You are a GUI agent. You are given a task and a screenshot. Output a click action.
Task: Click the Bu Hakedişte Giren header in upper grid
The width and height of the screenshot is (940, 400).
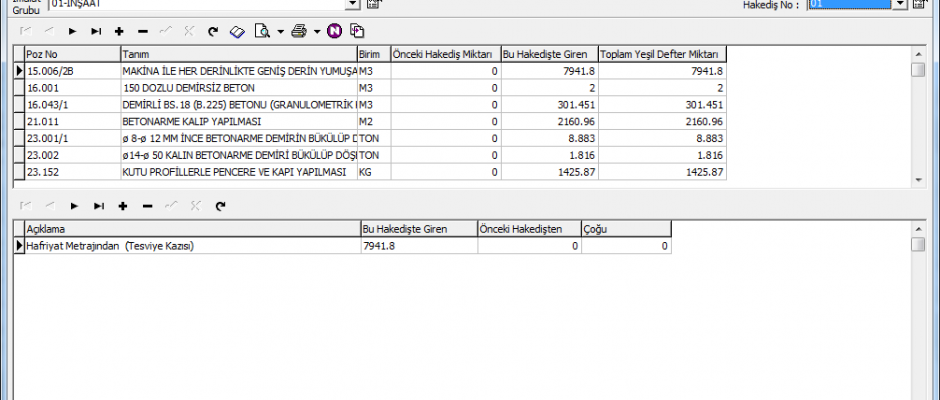(x=547, y=54)
